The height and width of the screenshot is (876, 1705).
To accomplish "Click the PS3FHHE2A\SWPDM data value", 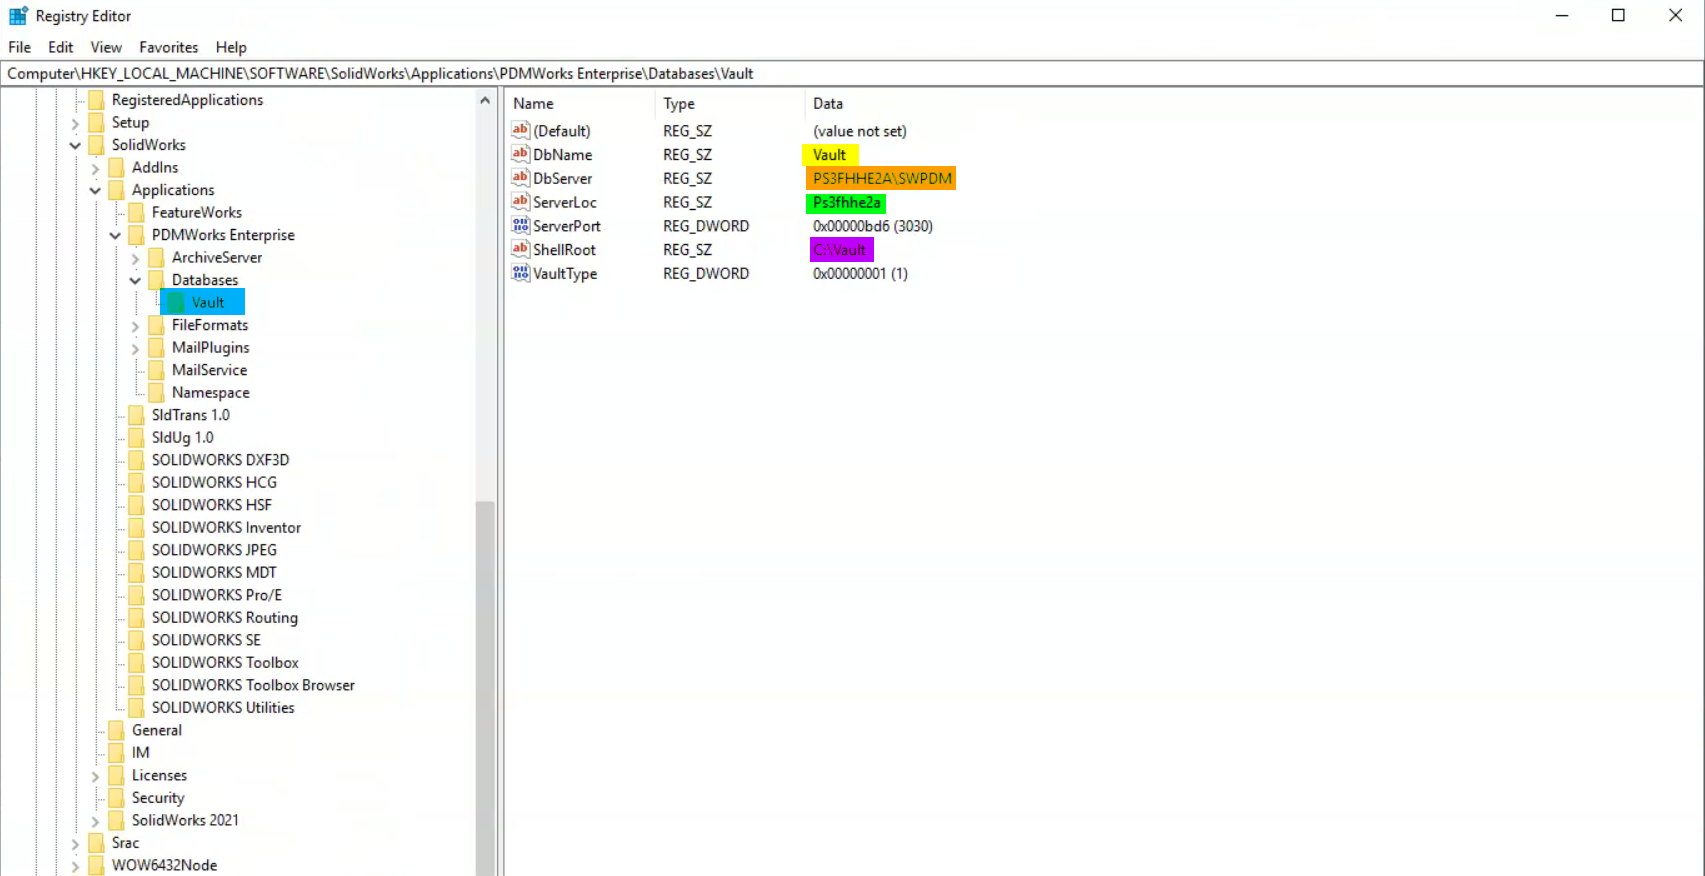I will [882, 178].
